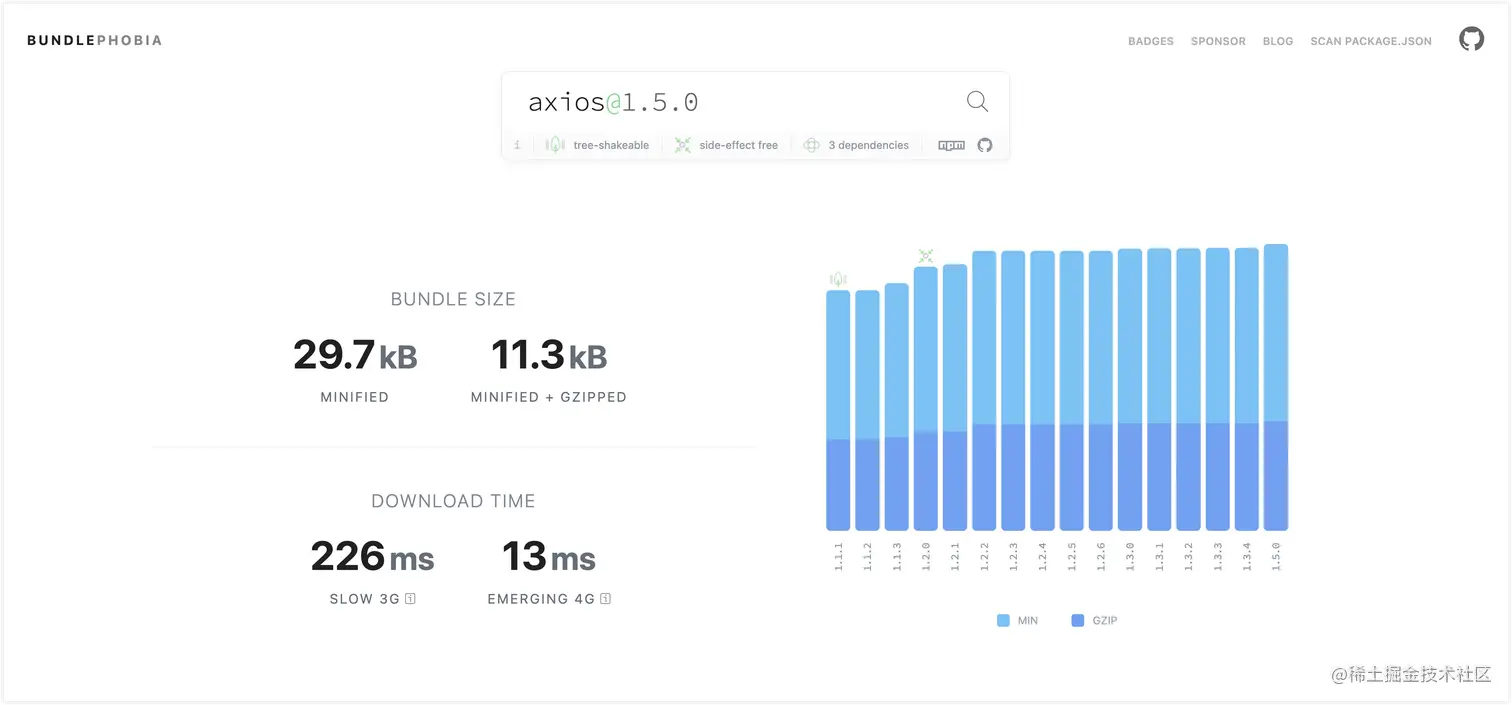1512x705 pixels.
Task: Click the info icon next to SLOW 3G
Action: pos(410,599)
